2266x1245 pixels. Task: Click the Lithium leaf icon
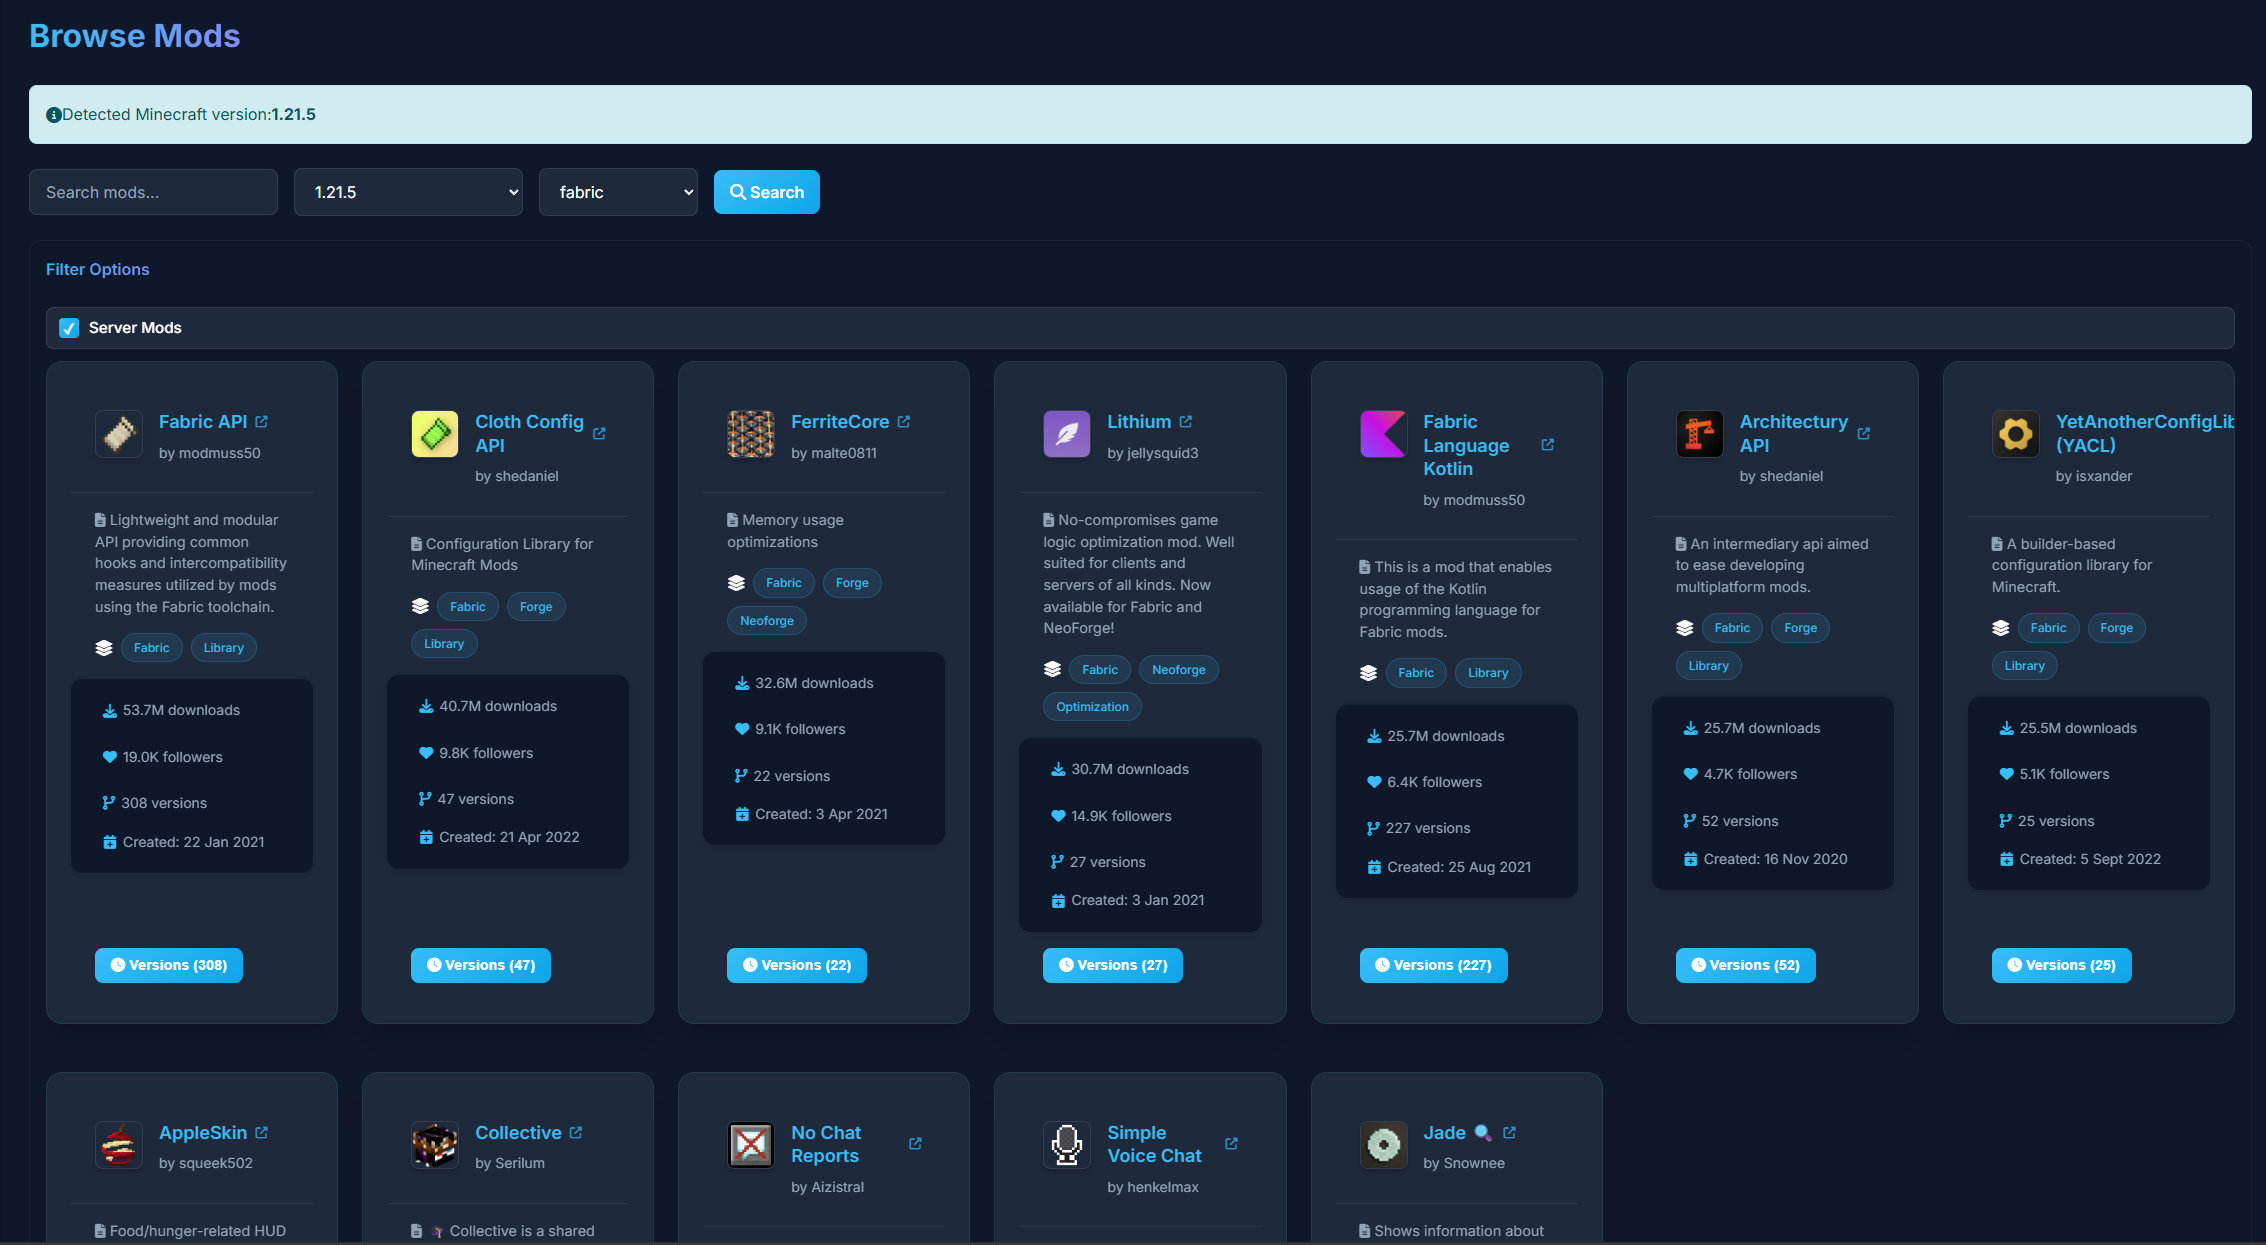coord(1066,434)
